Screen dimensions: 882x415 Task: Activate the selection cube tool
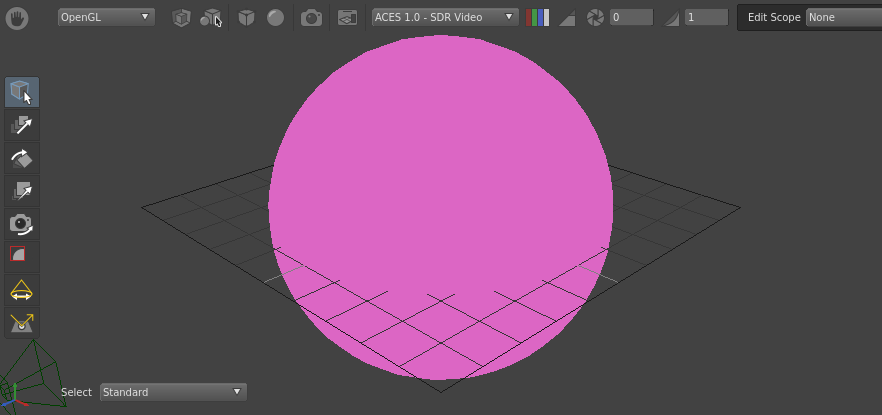tap(21, 92)
